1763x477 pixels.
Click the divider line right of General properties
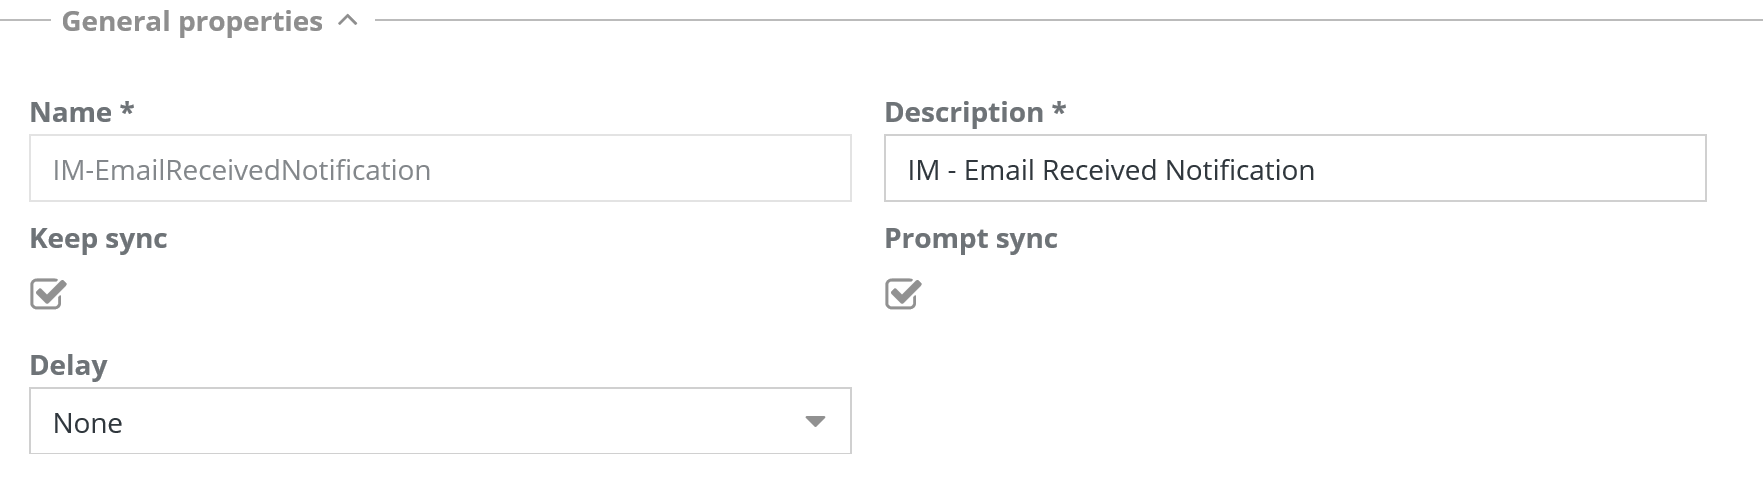(1060, 20)
